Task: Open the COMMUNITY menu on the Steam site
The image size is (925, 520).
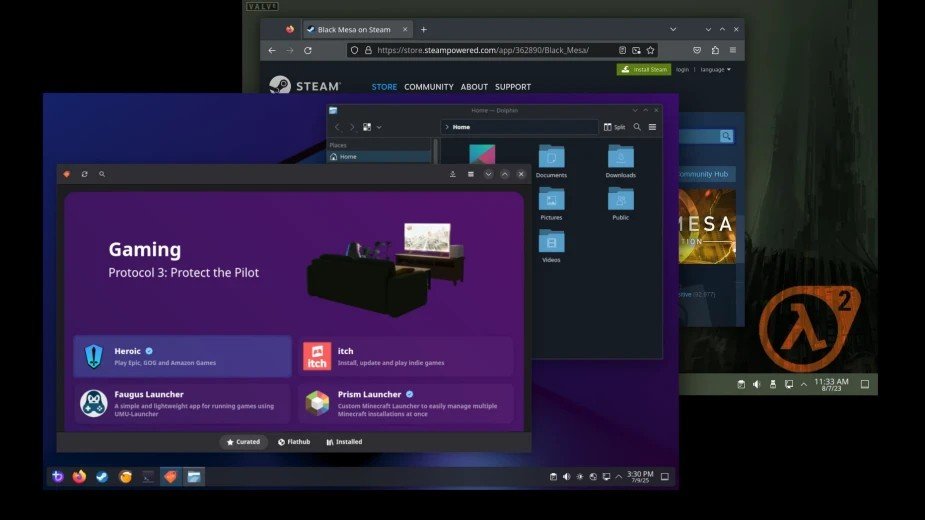Action: pyautogui.click(x=429, y=87)
